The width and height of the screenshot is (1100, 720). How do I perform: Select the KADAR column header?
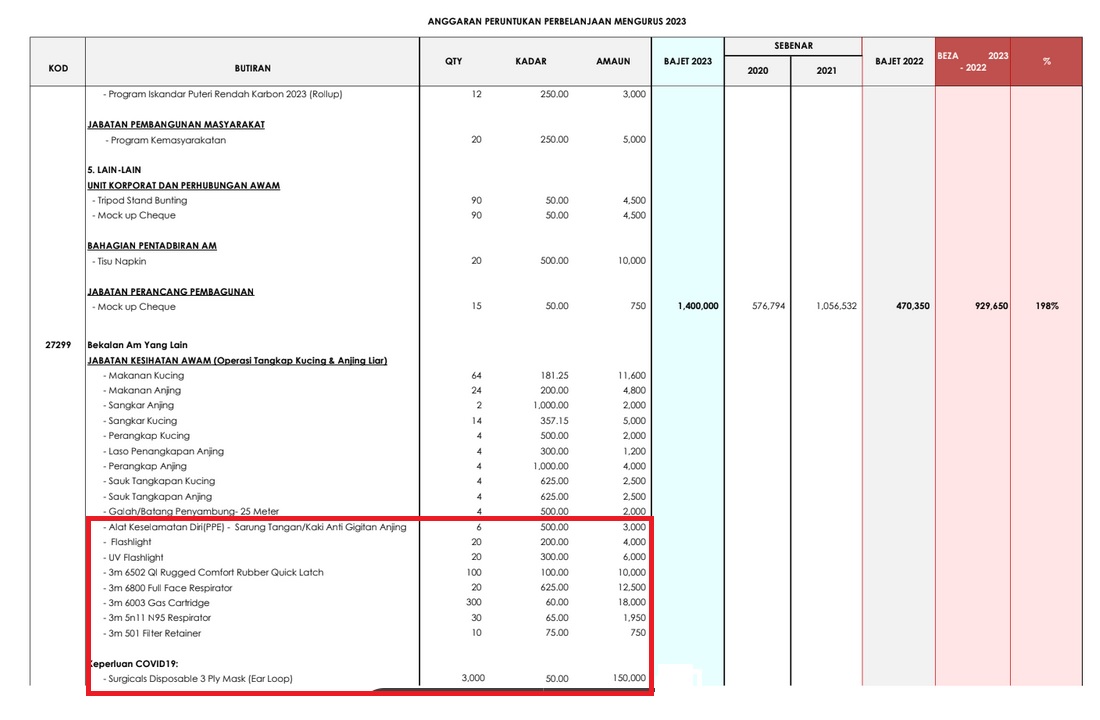click(x=531, y=61)
